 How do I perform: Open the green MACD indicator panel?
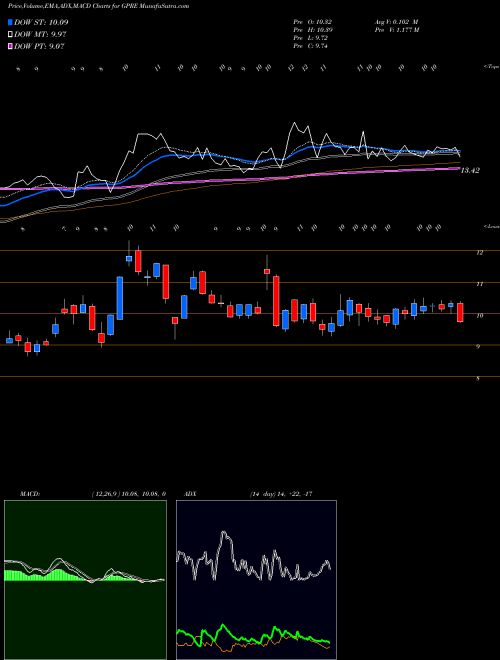coord(85,580)
